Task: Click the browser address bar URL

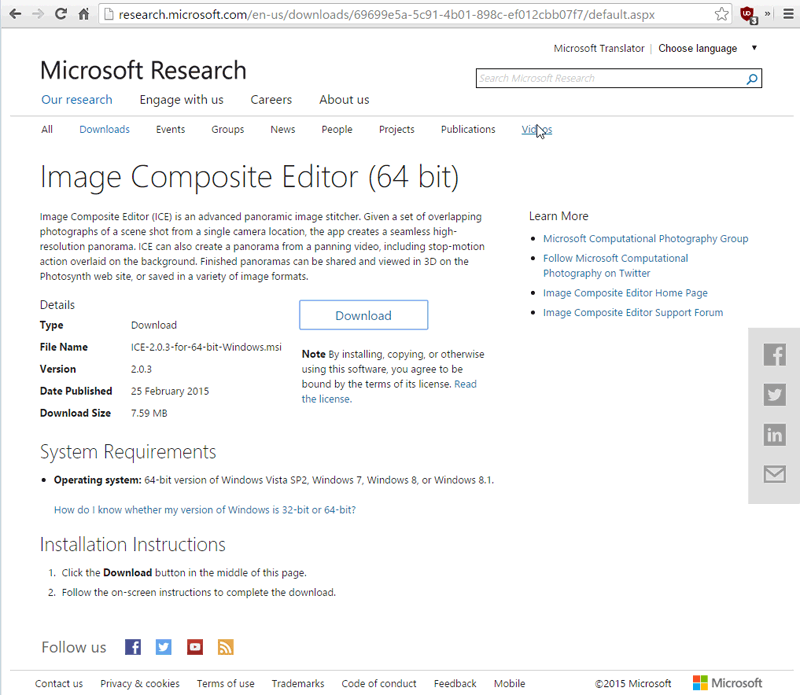Action: pyautogui.click(x=387, y=15)
